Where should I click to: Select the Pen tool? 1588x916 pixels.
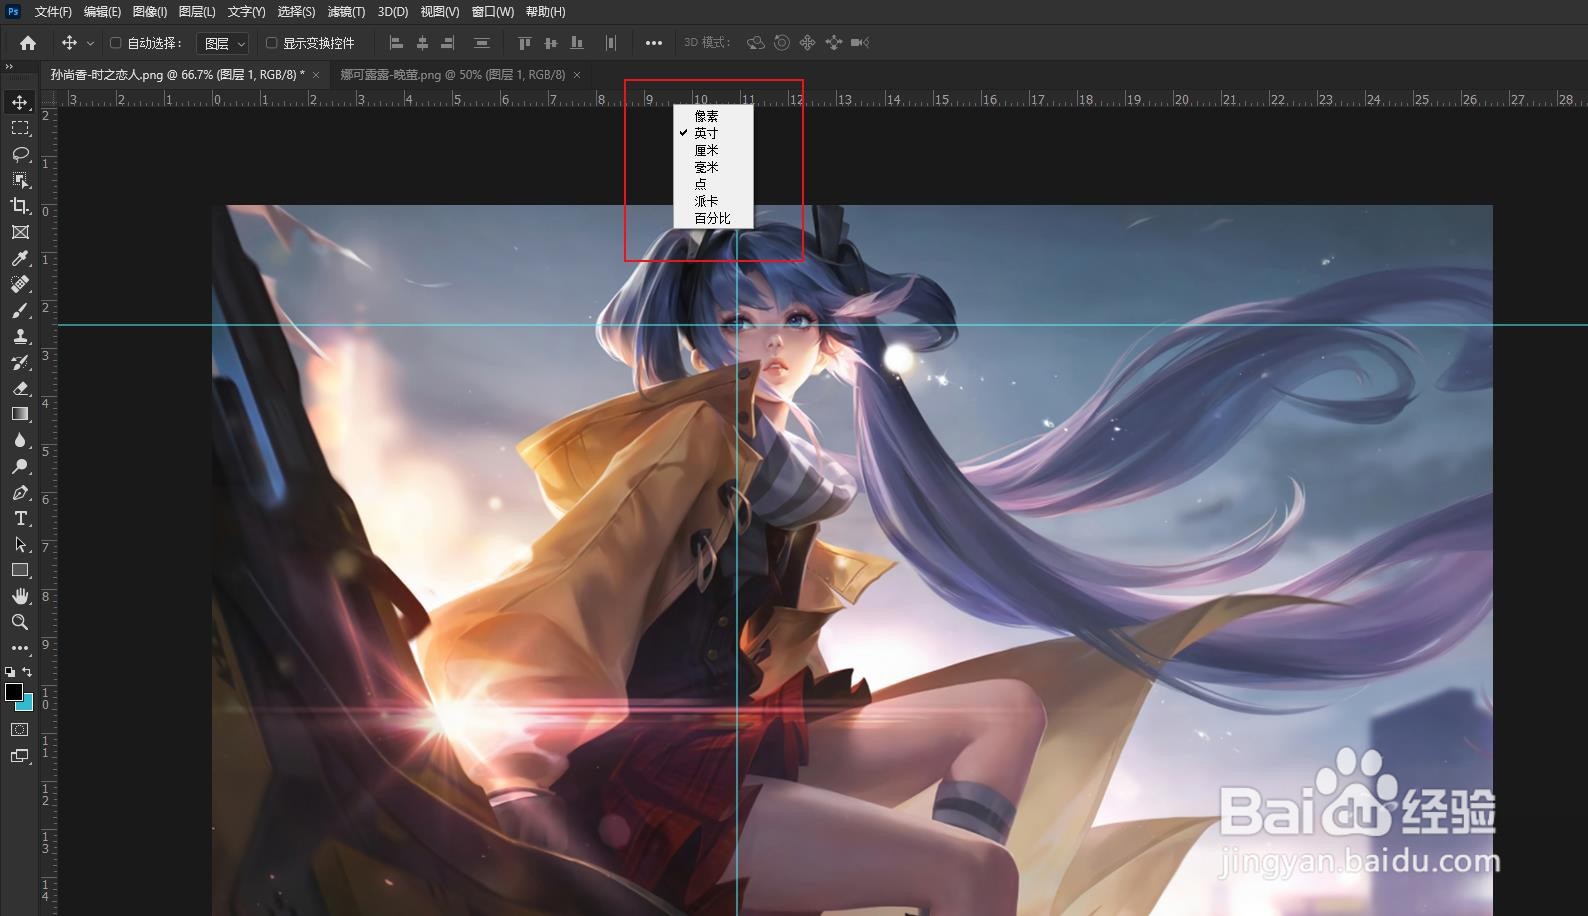pos(20,492)
